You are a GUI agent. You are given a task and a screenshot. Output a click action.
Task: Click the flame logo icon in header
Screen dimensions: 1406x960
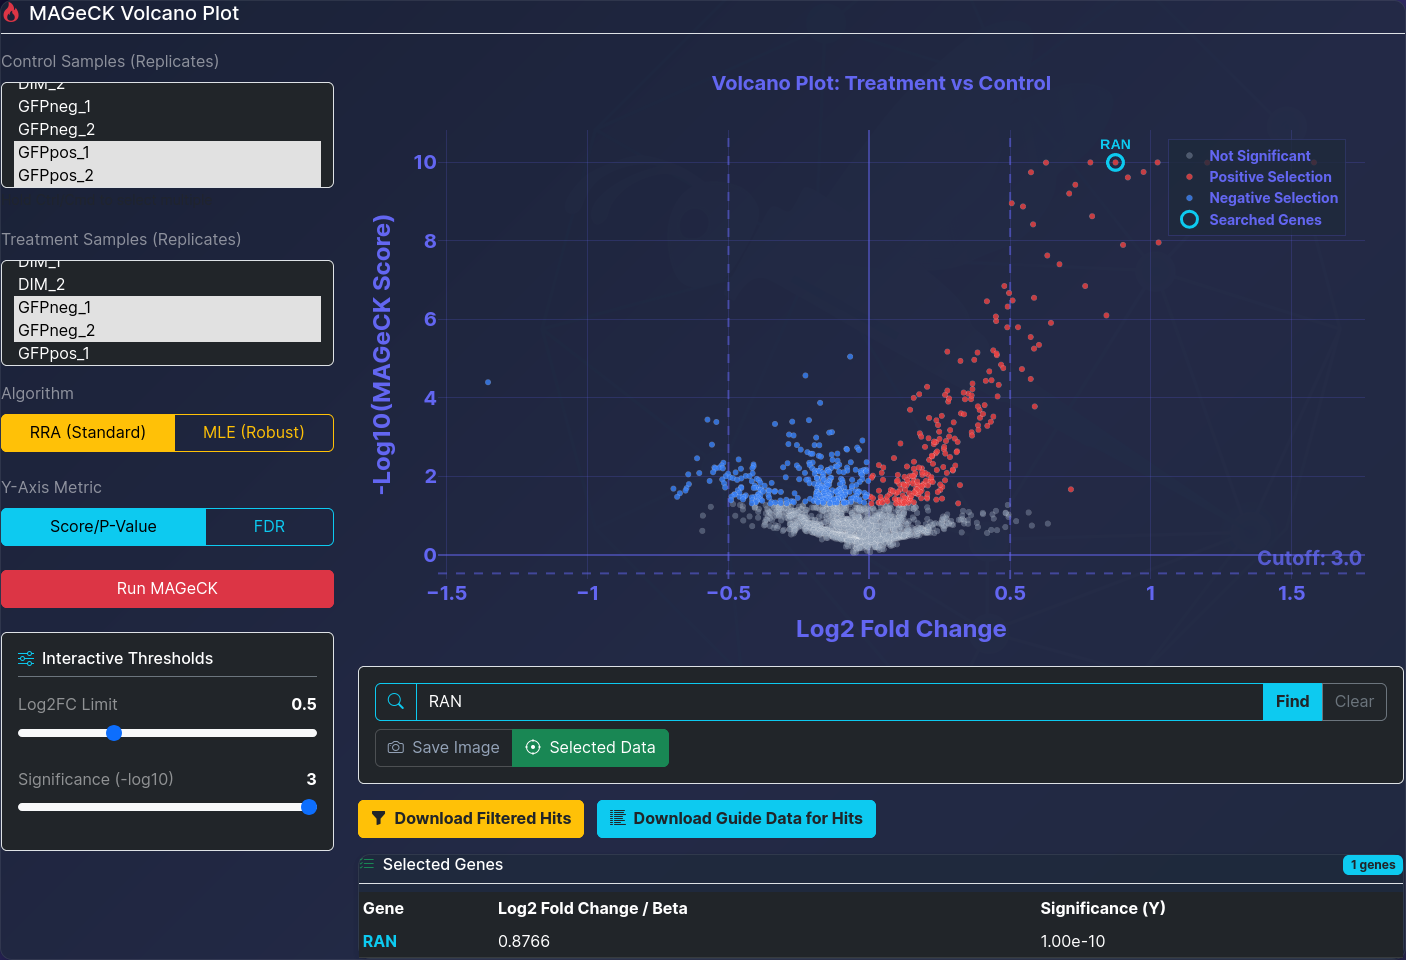11,14
